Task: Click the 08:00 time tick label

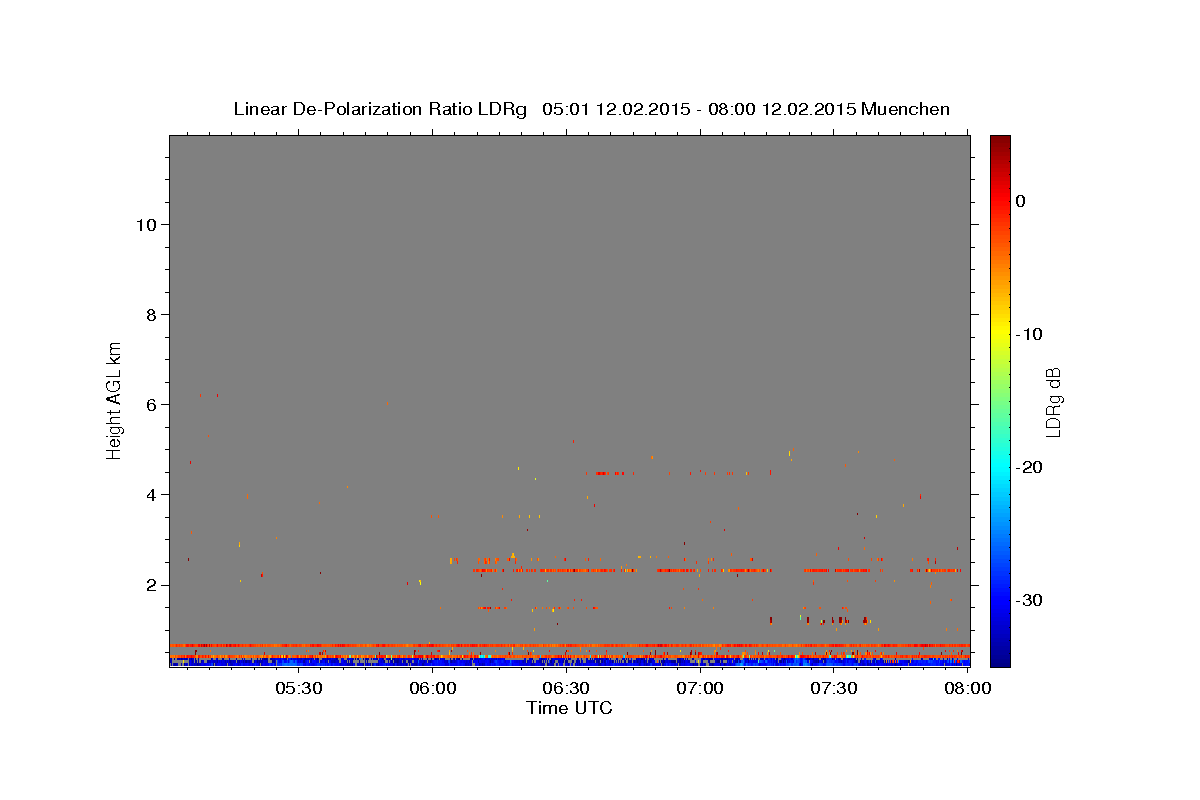Action: (x=968, y=689)
